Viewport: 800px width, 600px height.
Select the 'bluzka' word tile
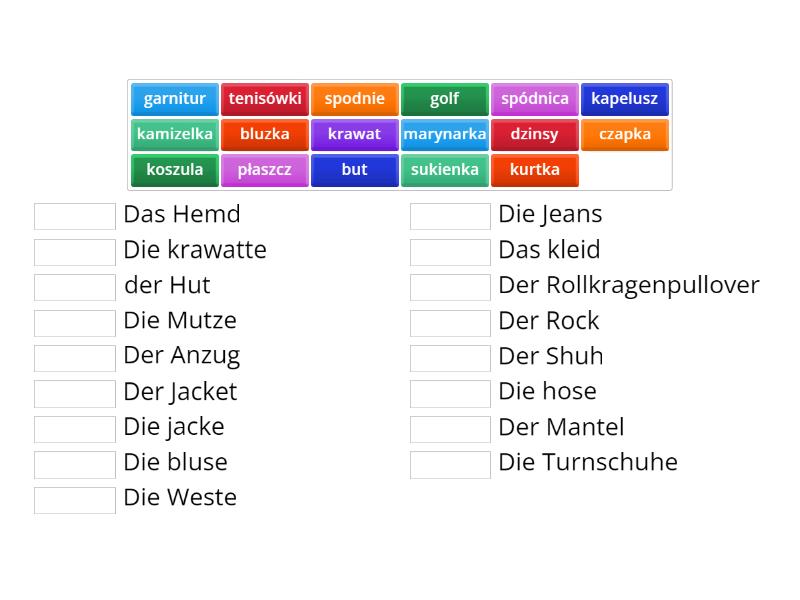265,134
